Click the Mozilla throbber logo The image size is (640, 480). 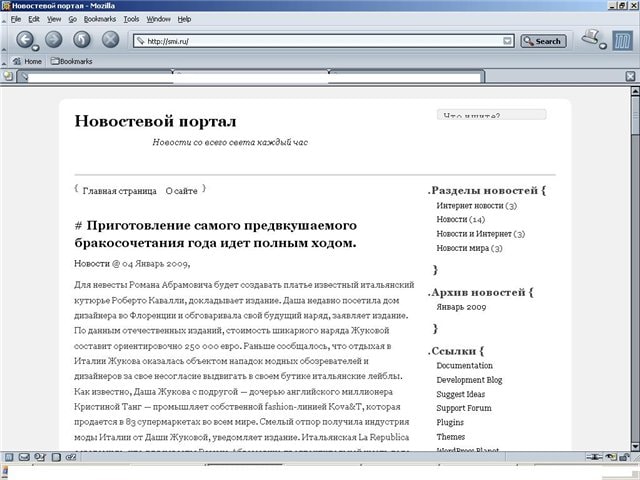point(623,41)
